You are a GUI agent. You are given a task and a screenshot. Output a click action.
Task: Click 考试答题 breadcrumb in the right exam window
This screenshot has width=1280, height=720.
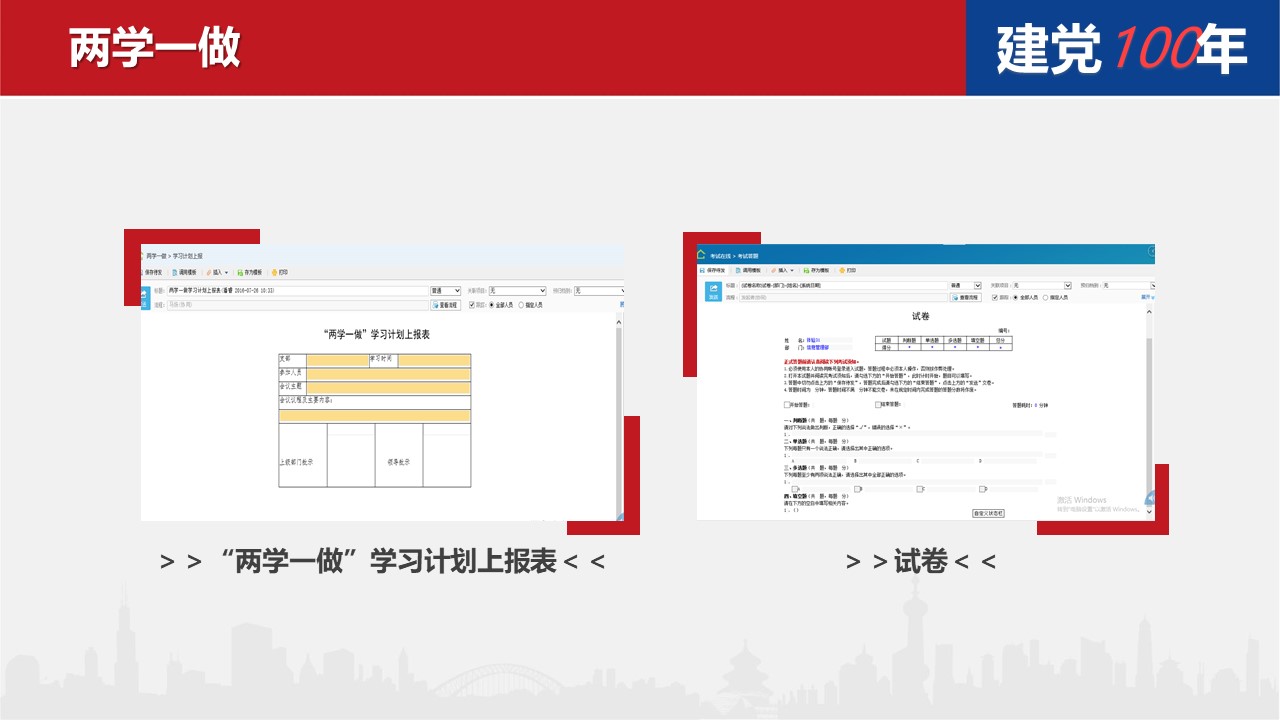[x=750, y=256]
